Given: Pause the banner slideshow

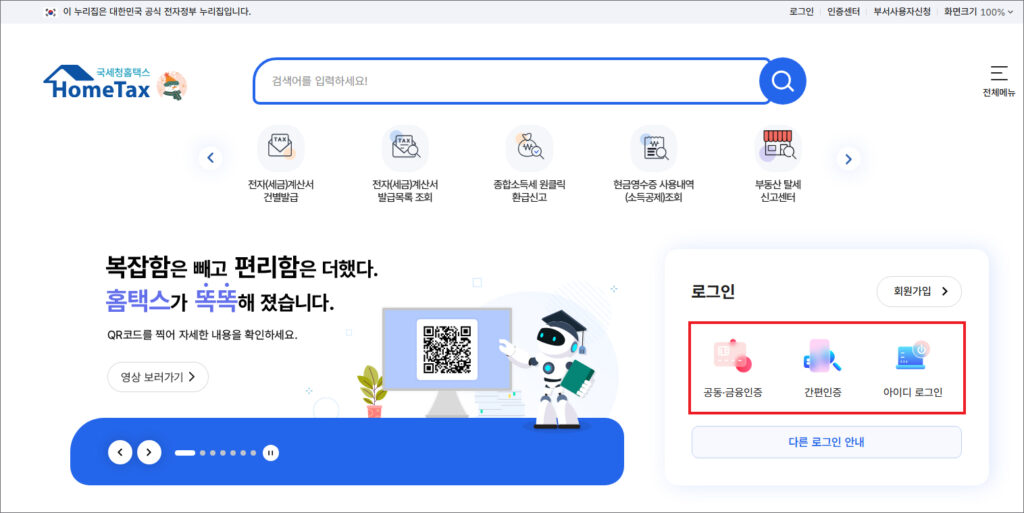Looking at the screenshot, I should (270, 452).
